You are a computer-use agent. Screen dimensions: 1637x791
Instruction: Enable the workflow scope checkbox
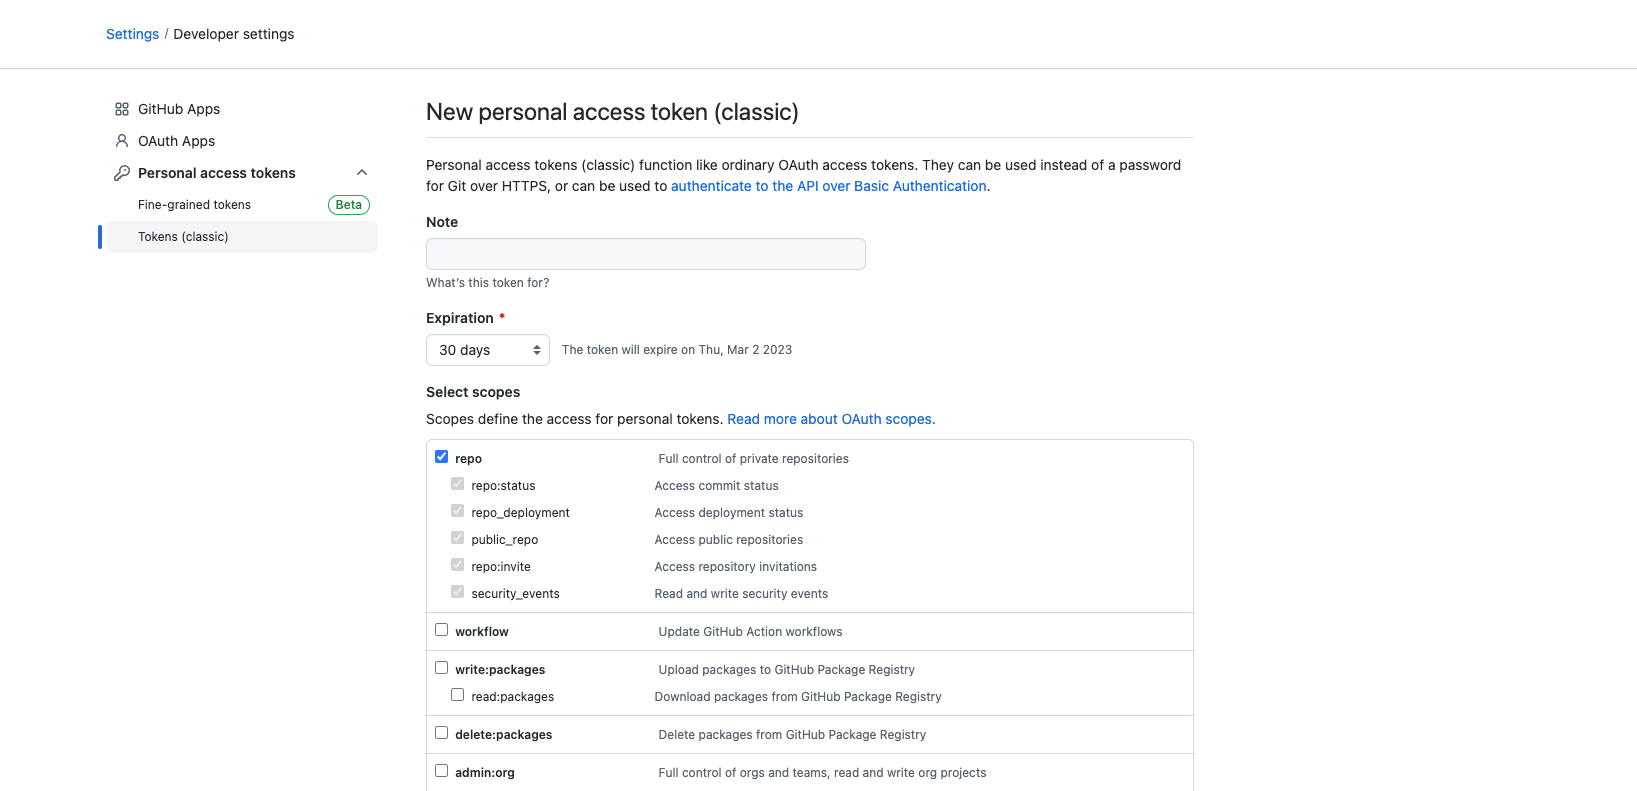click(442, 630)
